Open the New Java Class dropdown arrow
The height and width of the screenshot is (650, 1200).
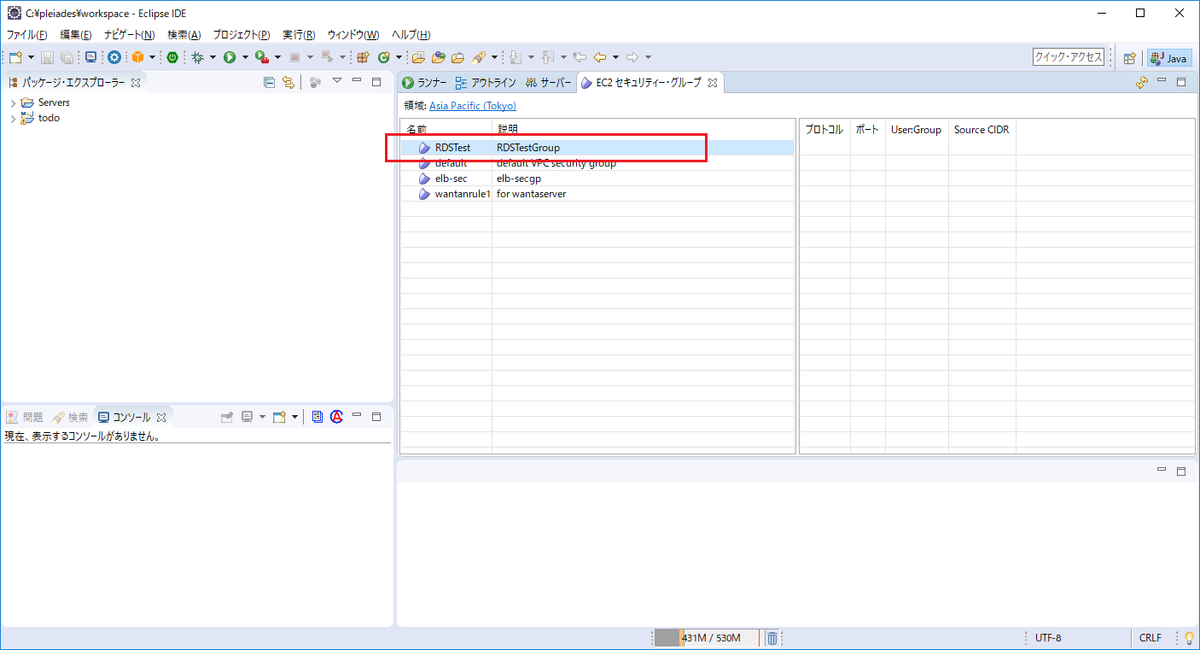click(398, 58)
